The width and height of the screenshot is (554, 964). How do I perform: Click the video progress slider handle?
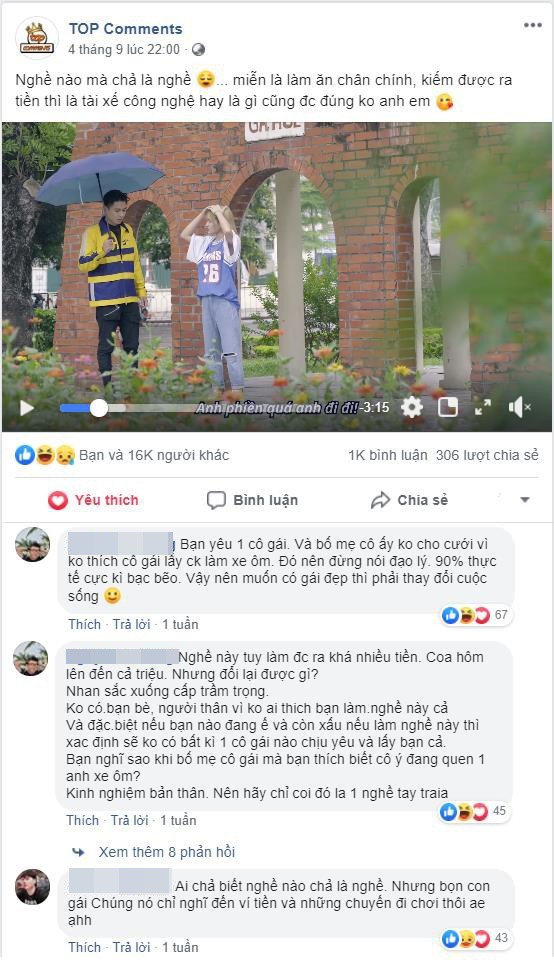coord(99,408)
